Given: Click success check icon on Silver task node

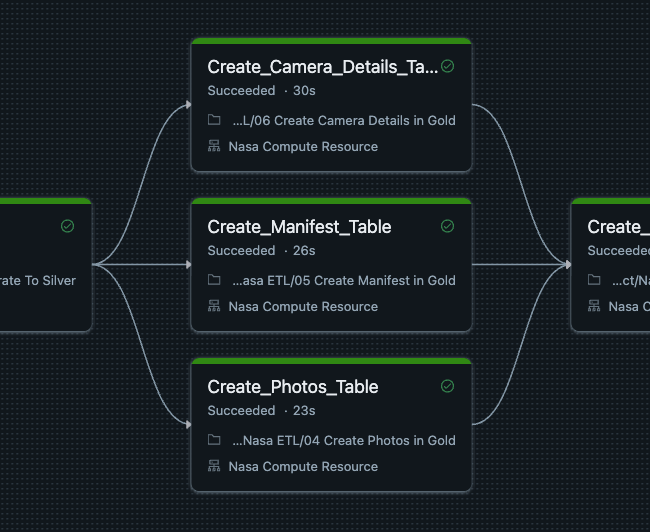Looking at the screenshot, I should coord(68,226).
